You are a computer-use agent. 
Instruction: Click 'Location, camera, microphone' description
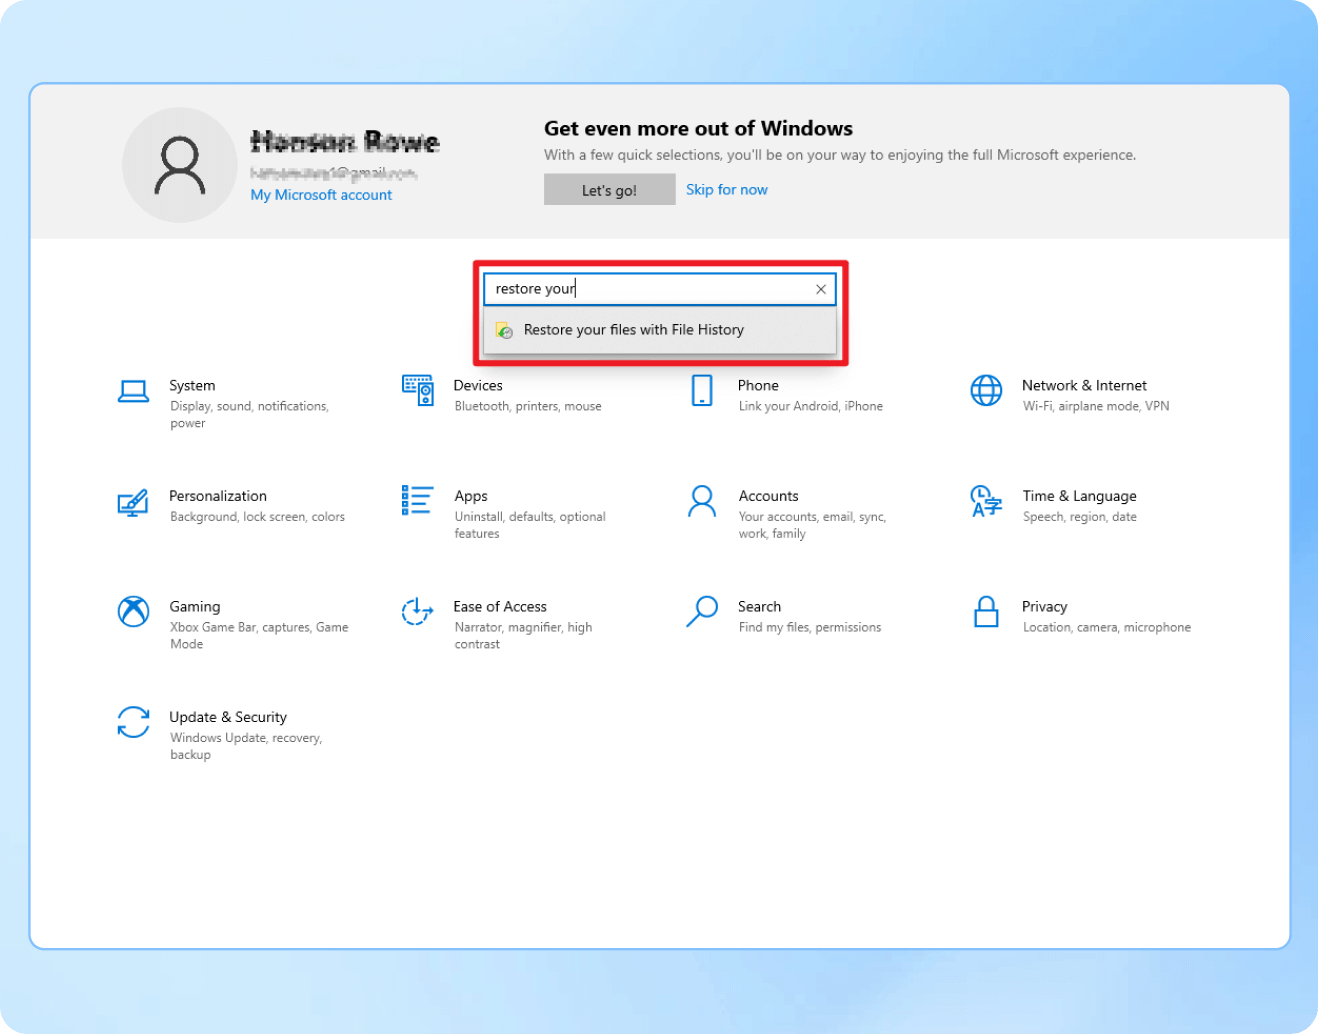click(1107, 627)
